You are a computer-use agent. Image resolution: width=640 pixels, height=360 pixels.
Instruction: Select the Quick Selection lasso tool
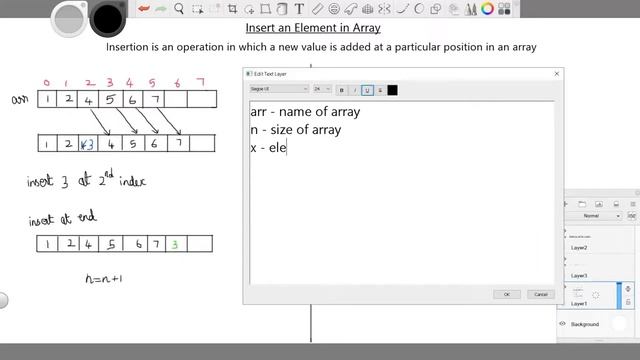coord(249,9)
